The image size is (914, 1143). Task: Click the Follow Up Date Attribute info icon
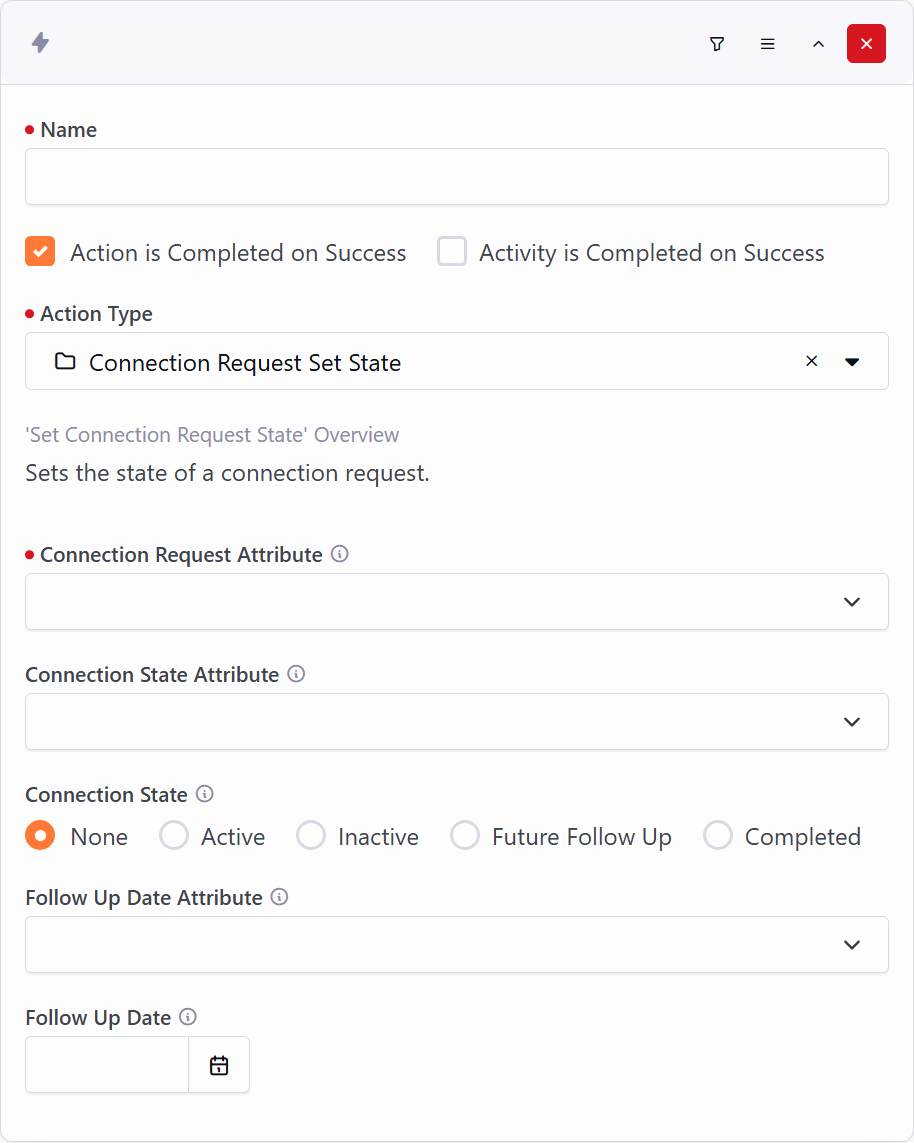coord(280,897)
